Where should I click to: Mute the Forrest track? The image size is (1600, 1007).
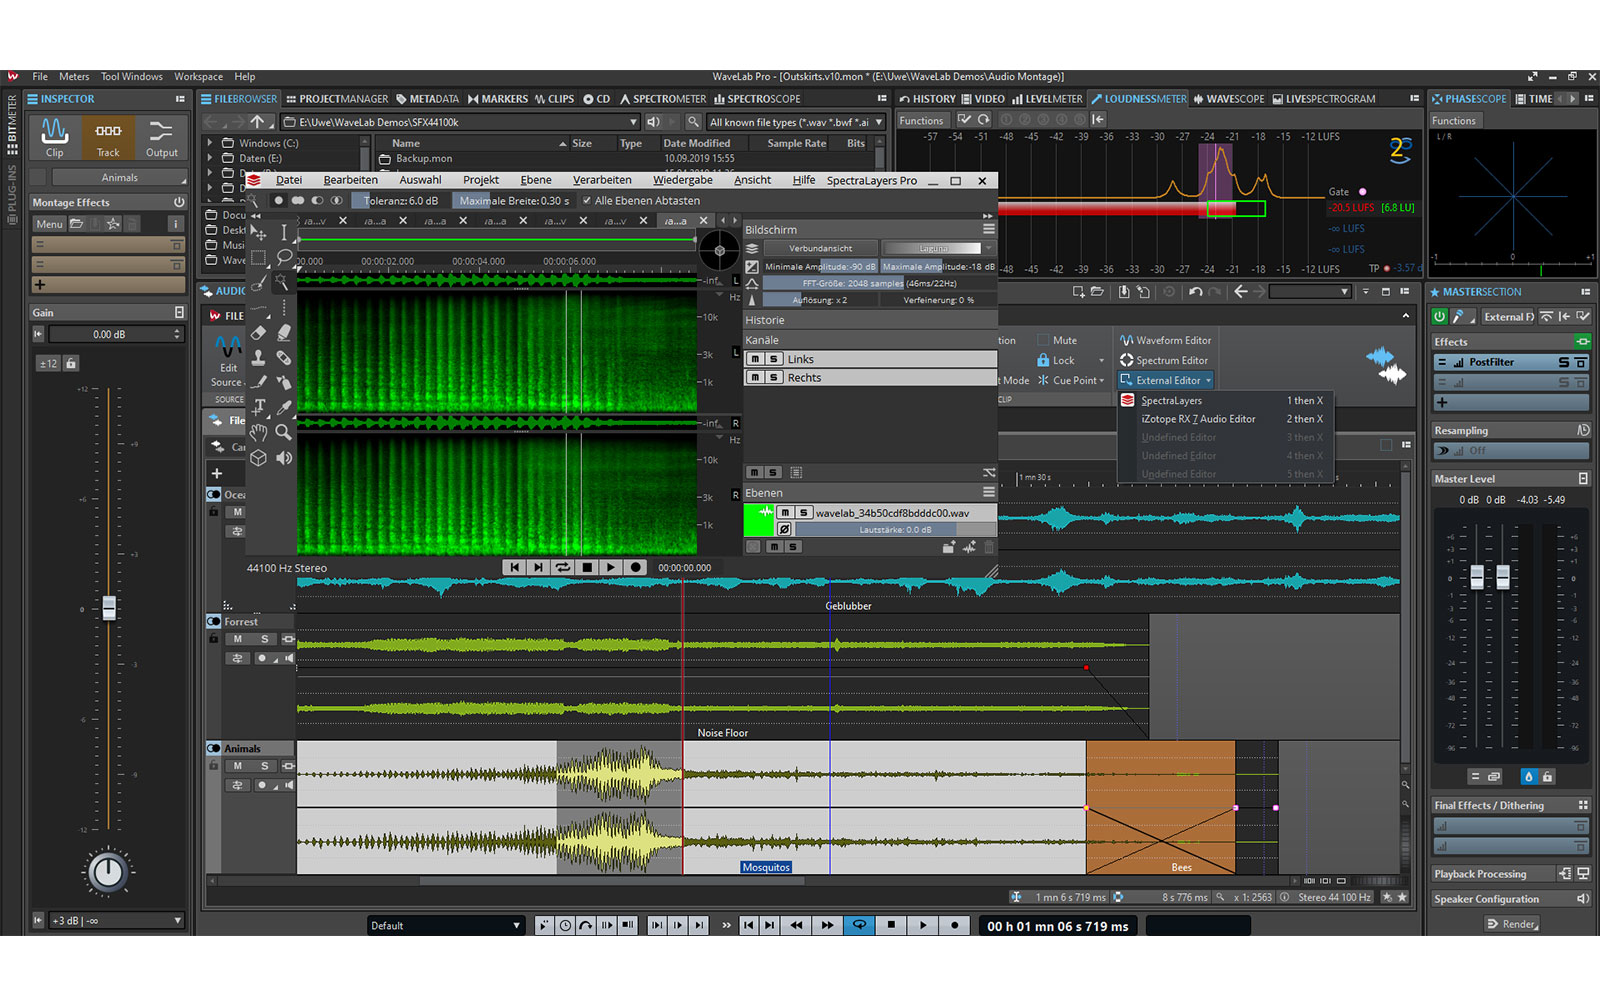coord(238,639)
